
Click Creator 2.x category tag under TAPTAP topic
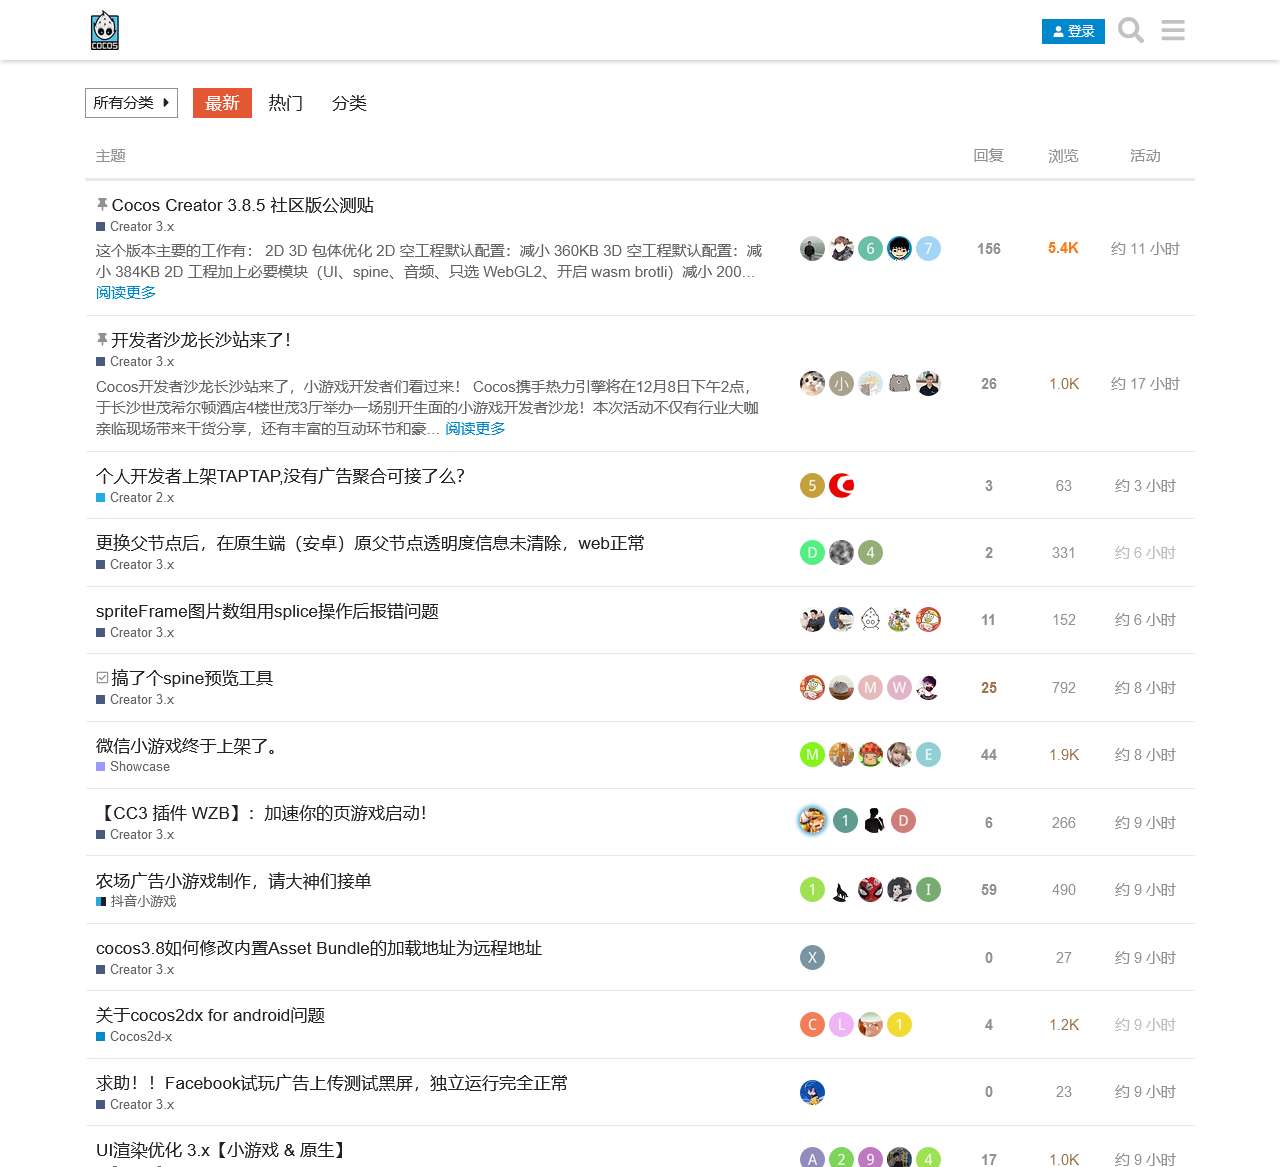pyautogui.click(x=135, y=498)
